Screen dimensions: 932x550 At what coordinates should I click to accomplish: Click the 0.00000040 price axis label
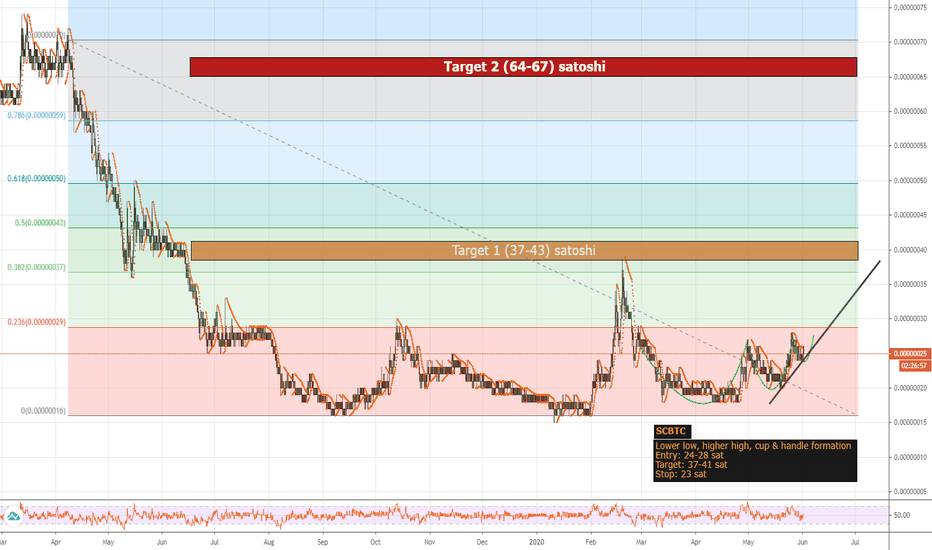click(x=911, y=250)
